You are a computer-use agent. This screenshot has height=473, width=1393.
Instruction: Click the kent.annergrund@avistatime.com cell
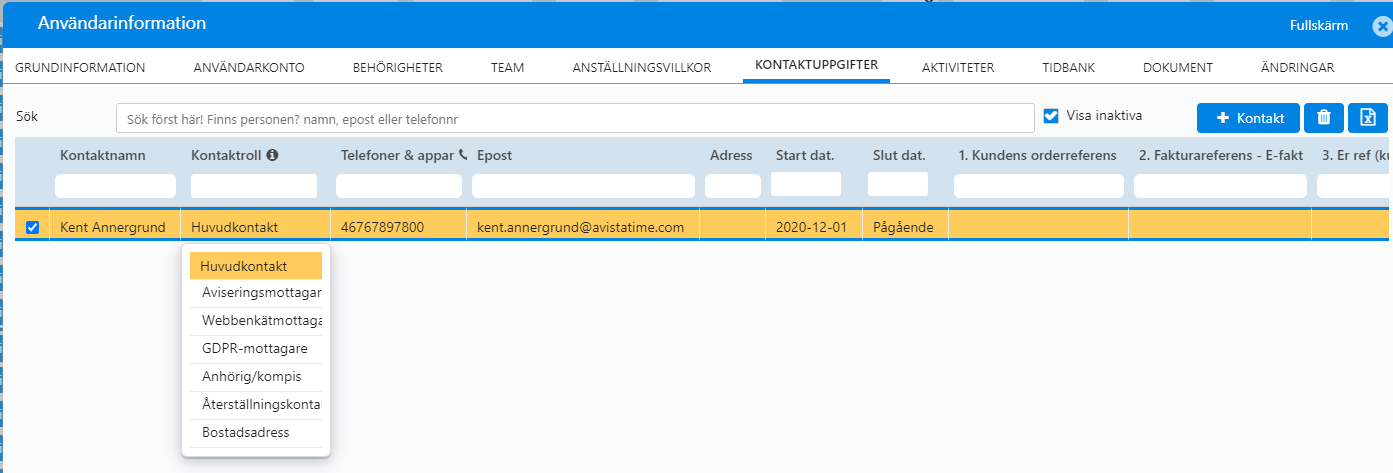pos(583,227)
